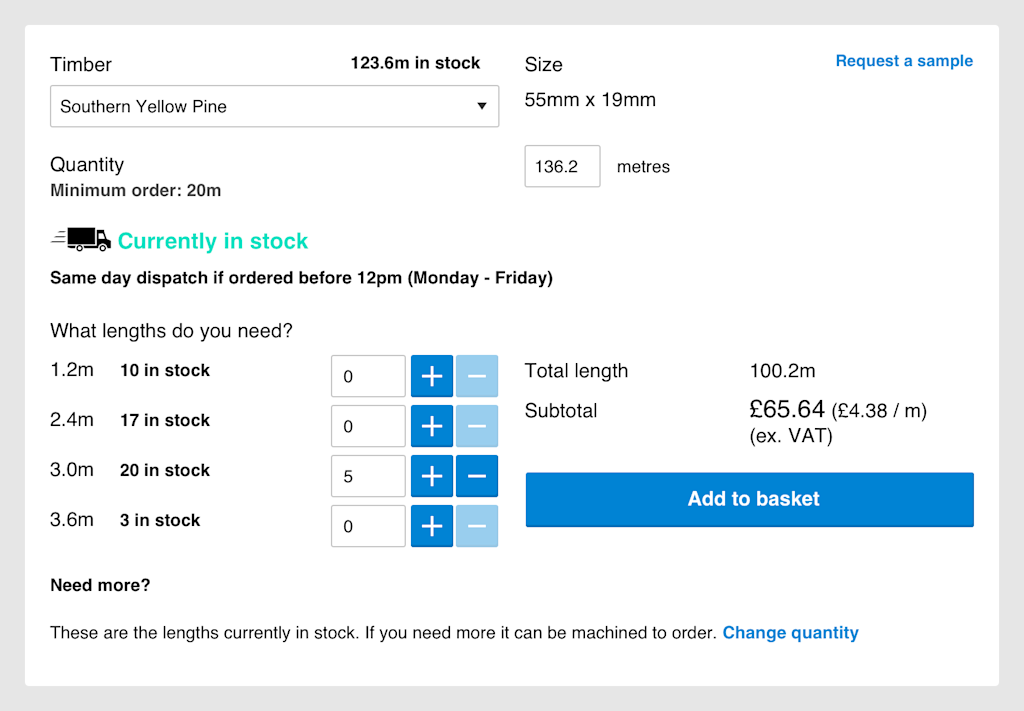Decrease the 2.4m length quantity
Screen dimensions: 1024x711
477,426
